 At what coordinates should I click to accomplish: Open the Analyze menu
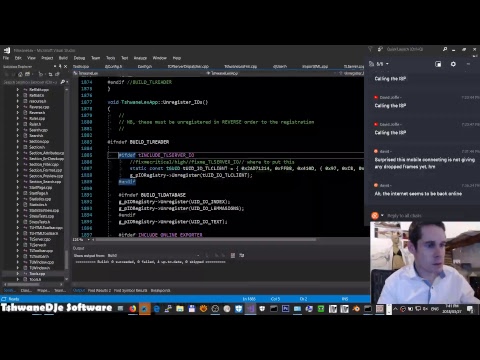140,58
